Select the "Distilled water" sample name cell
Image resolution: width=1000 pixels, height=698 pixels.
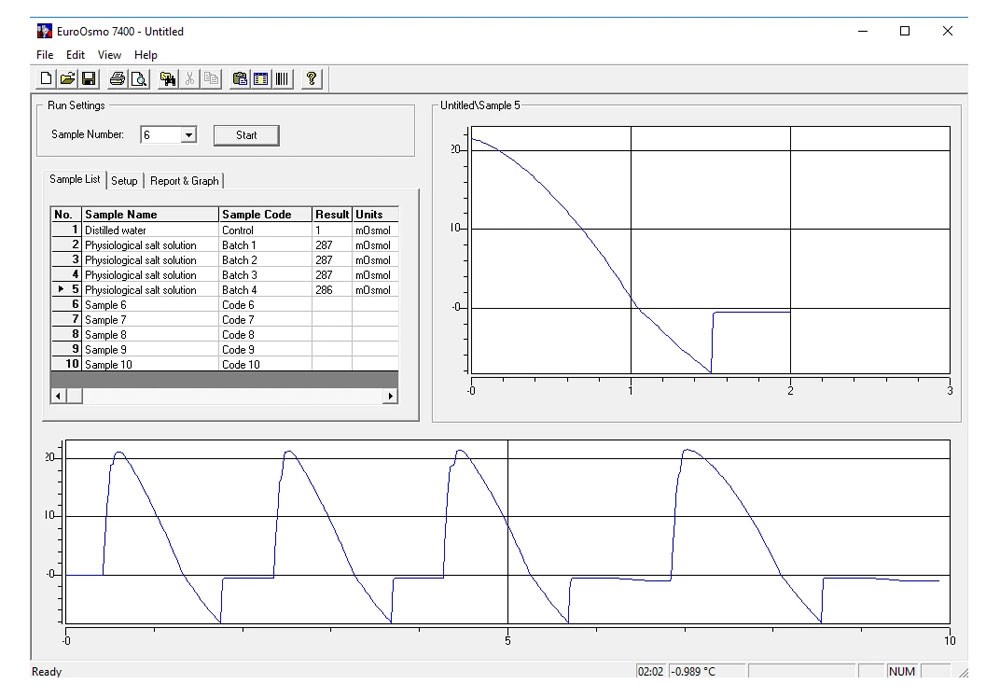tap(151, 230)
